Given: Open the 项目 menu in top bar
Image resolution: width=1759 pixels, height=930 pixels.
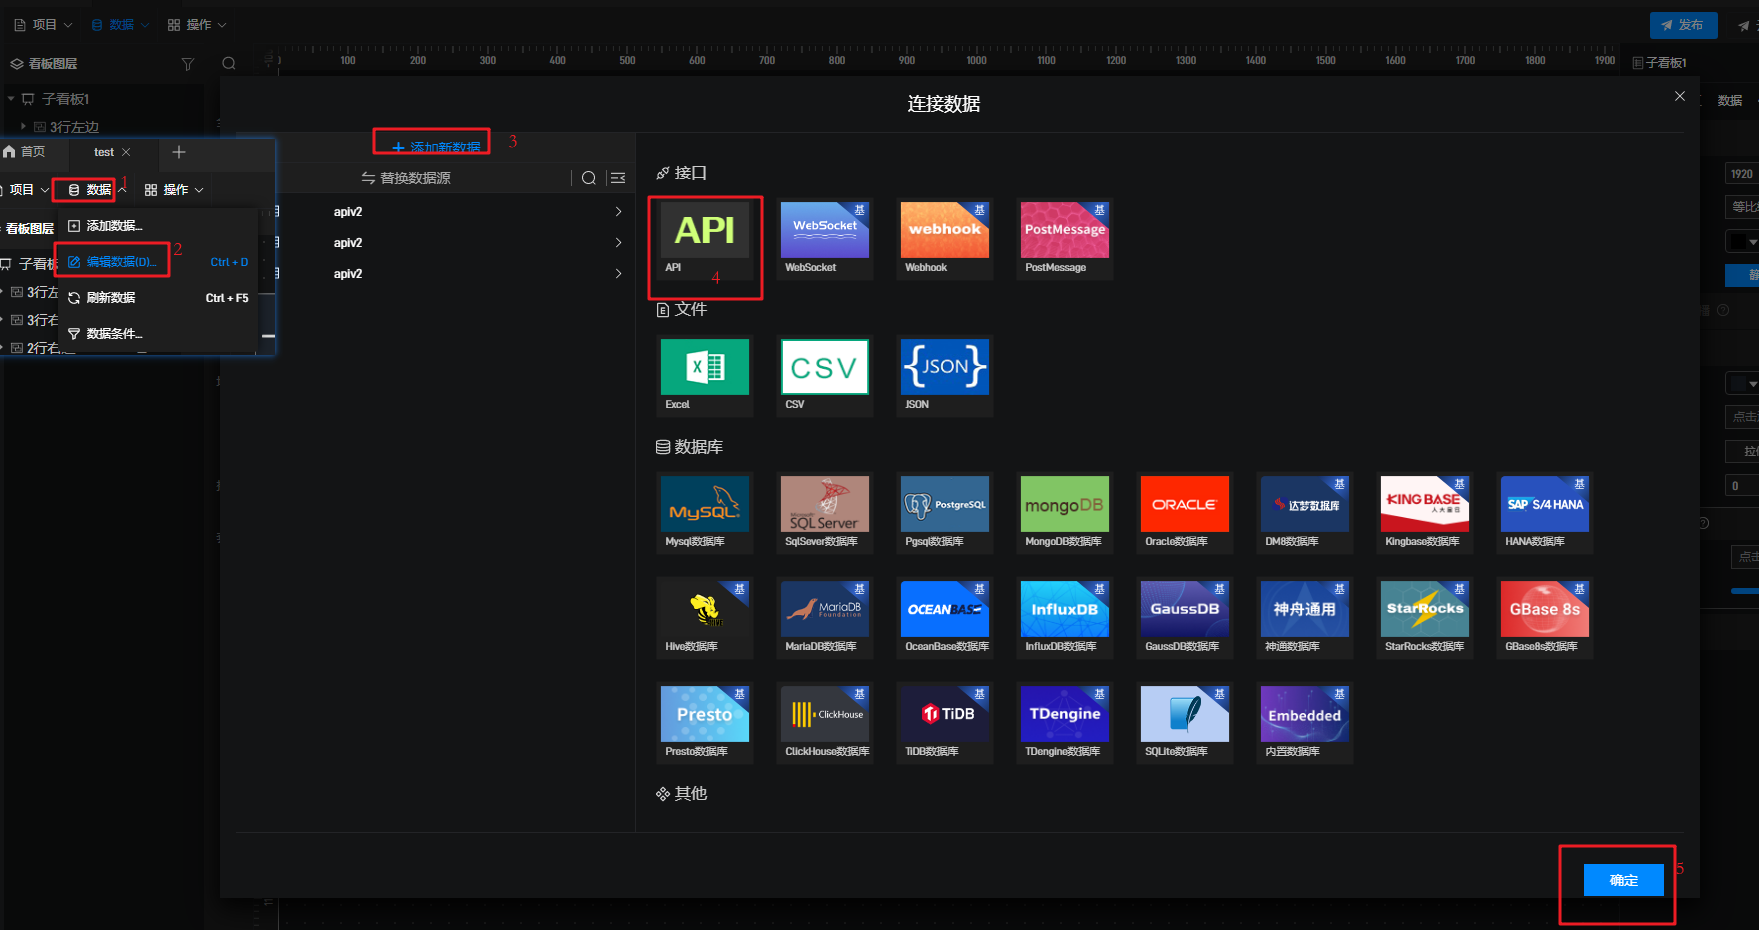Looking at the screenshot, I should pyautogui.click(x=43, y=25).
